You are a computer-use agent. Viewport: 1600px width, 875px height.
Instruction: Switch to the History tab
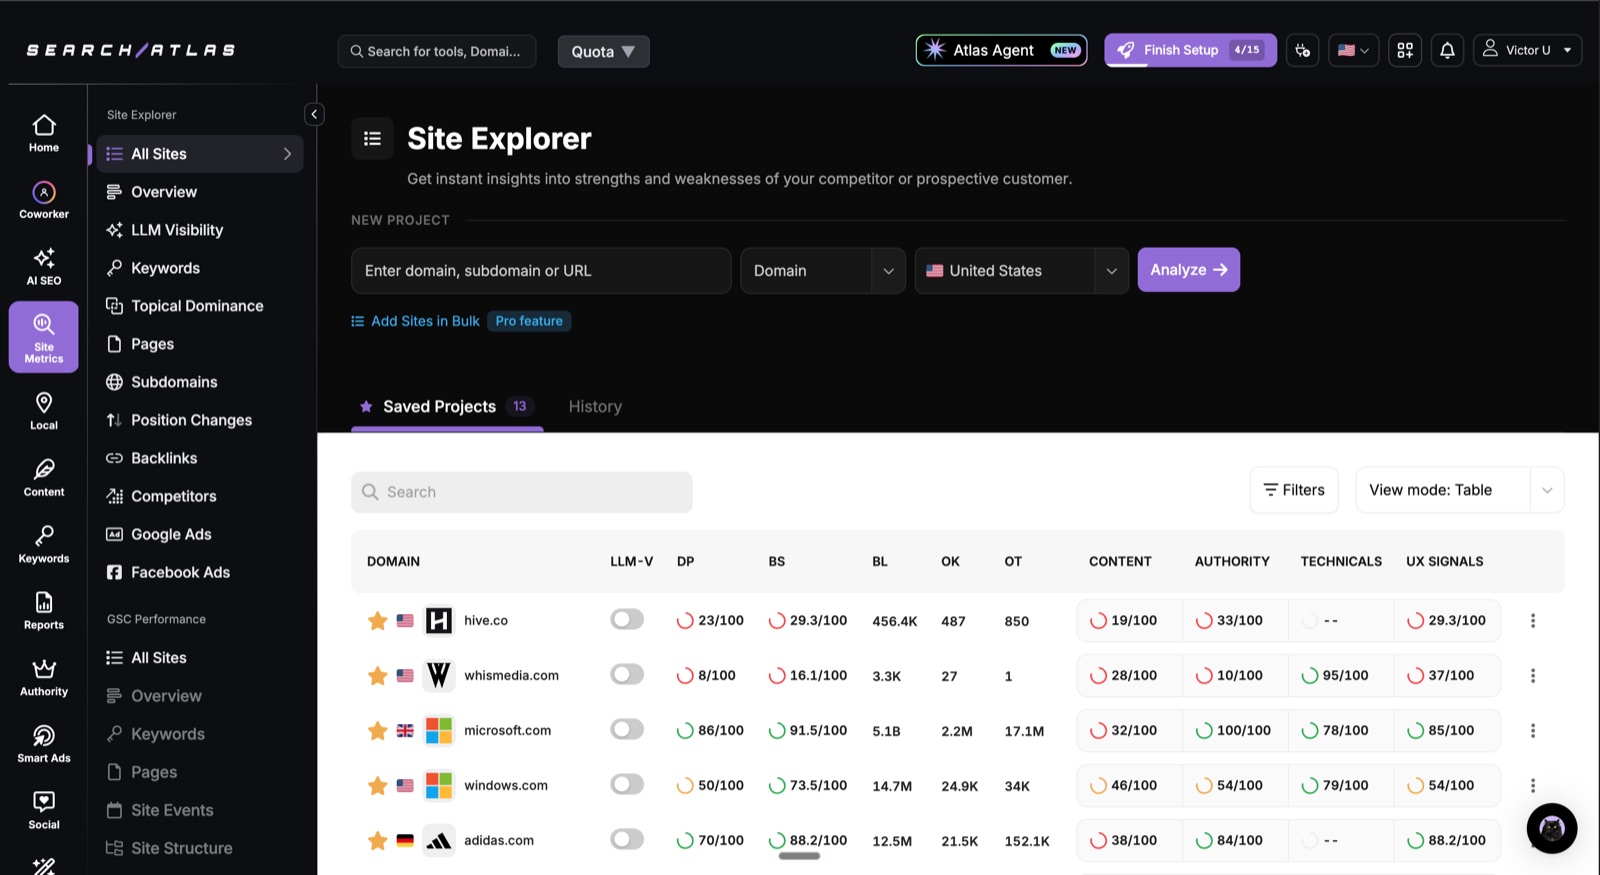click(x=595, y=407)
